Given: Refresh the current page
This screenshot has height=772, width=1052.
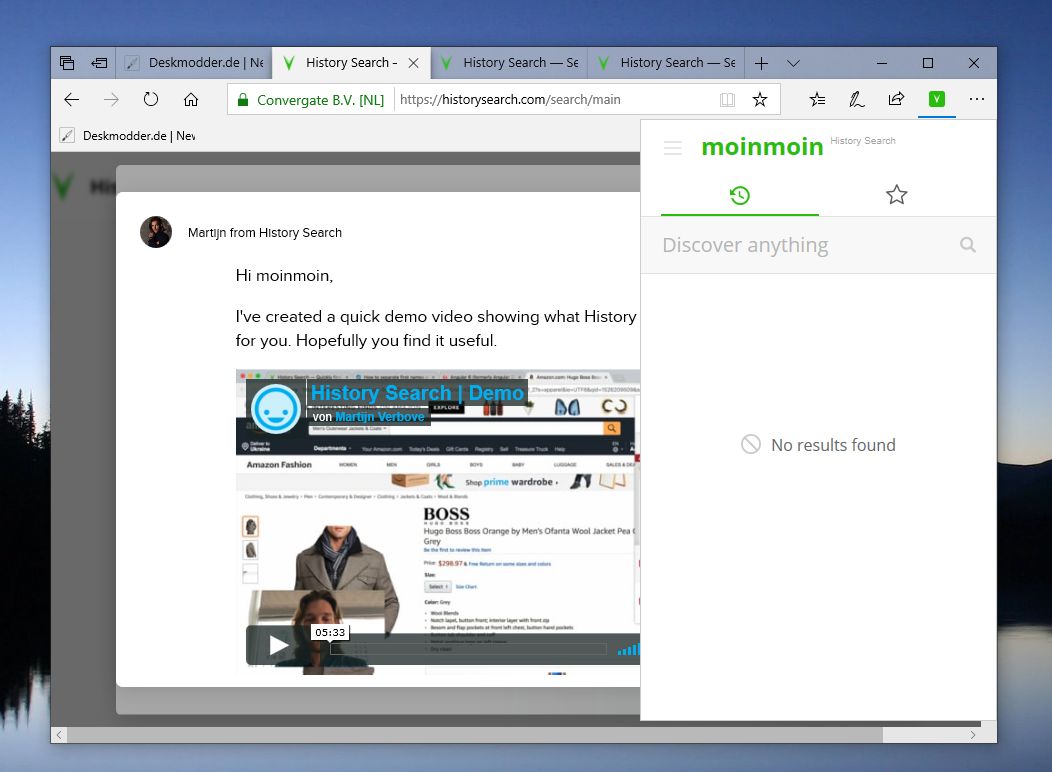Looking at the screenshot, I should (x=151, y=99).
